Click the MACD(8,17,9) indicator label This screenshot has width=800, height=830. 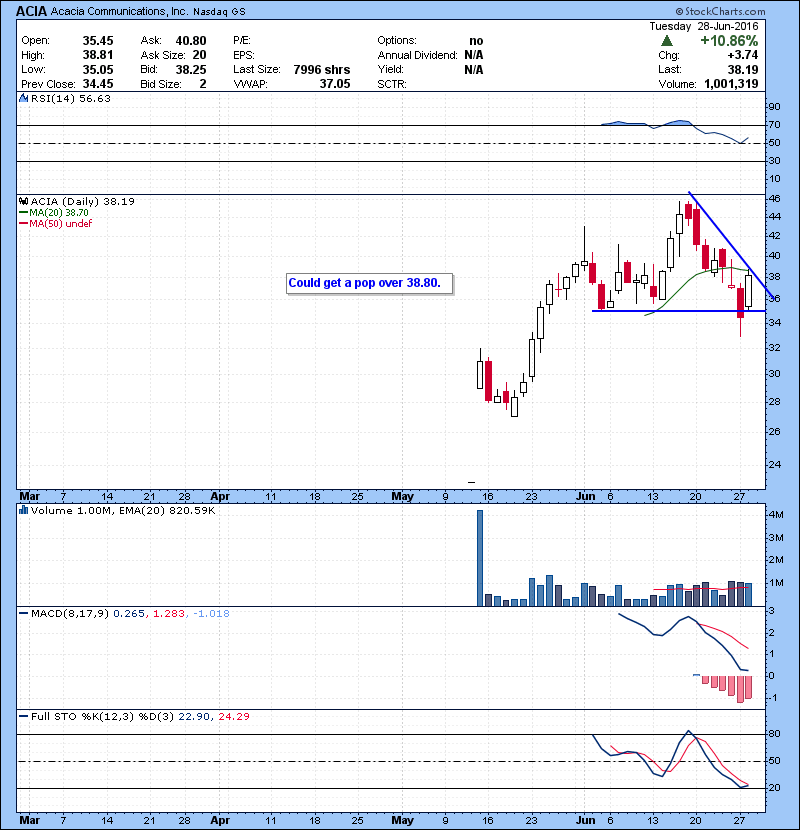(70, 614)
